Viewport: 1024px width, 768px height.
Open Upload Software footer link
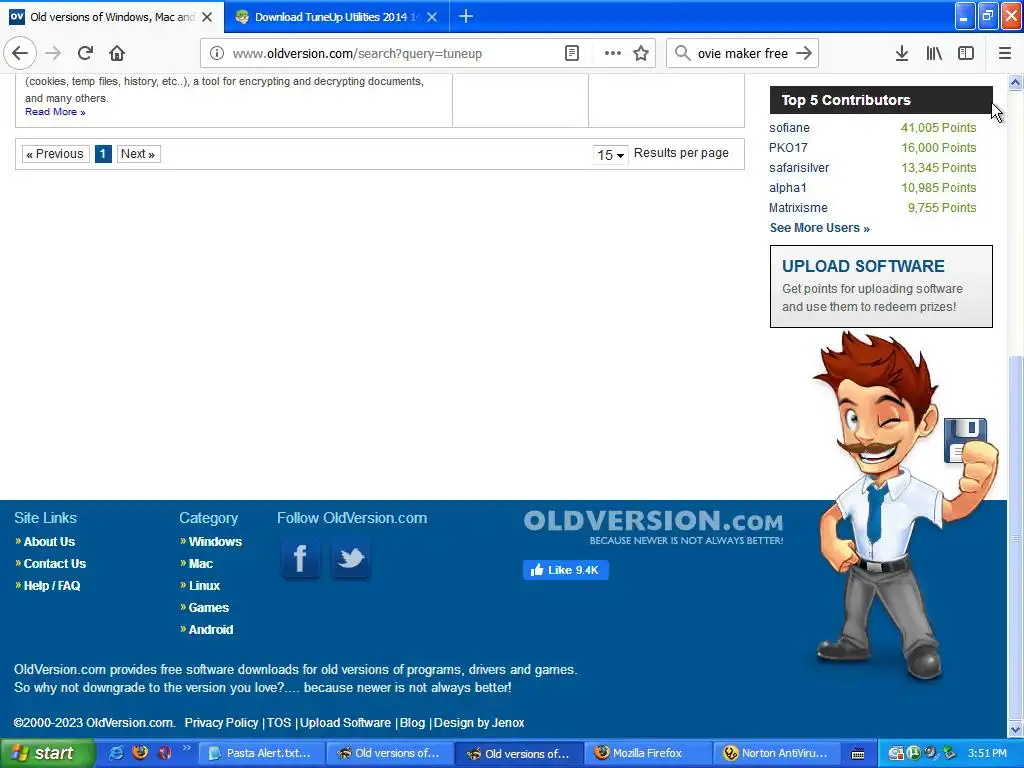(345, 722)
